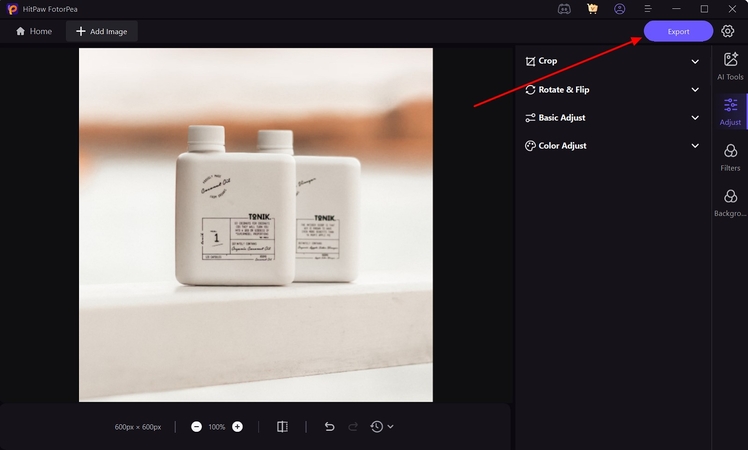Screen dimensions: 748x450
Task: Open the hamburger menu in title bar
Action: (x=648, y=9)
